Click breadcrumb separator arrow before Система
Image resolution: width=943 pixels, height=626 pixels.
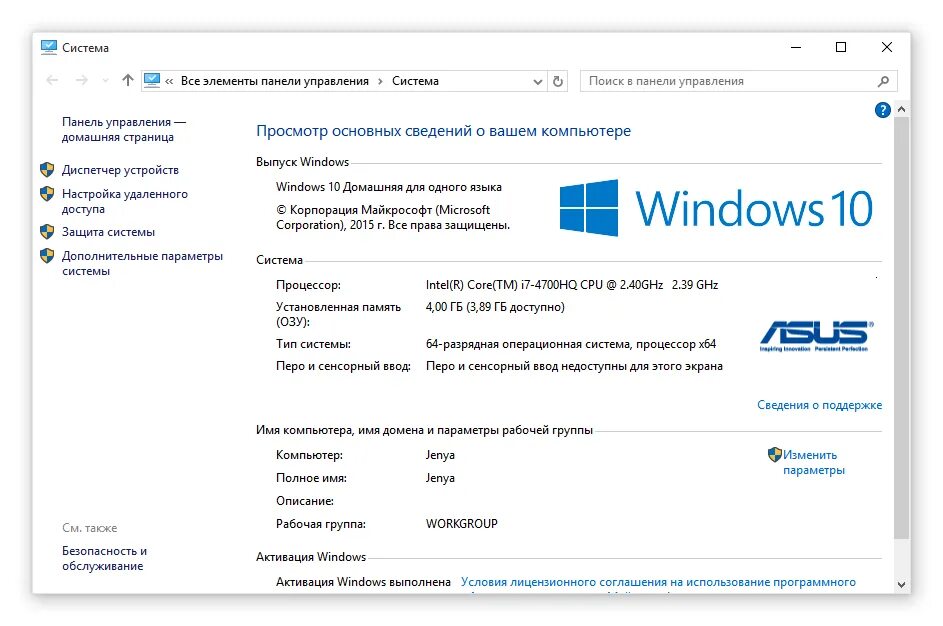[380, 81]
